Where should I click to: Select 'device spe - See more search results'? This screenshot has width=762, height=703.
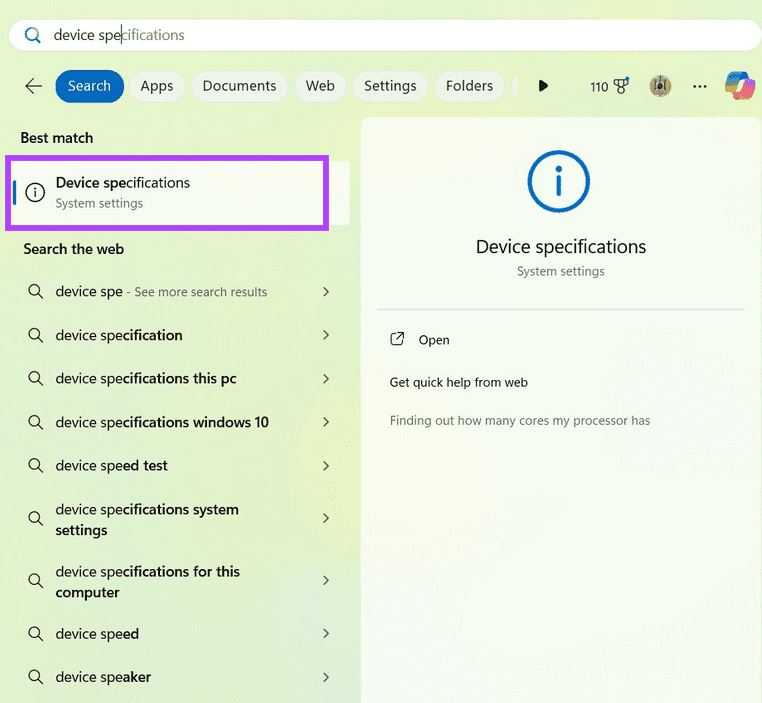(161, 291)
